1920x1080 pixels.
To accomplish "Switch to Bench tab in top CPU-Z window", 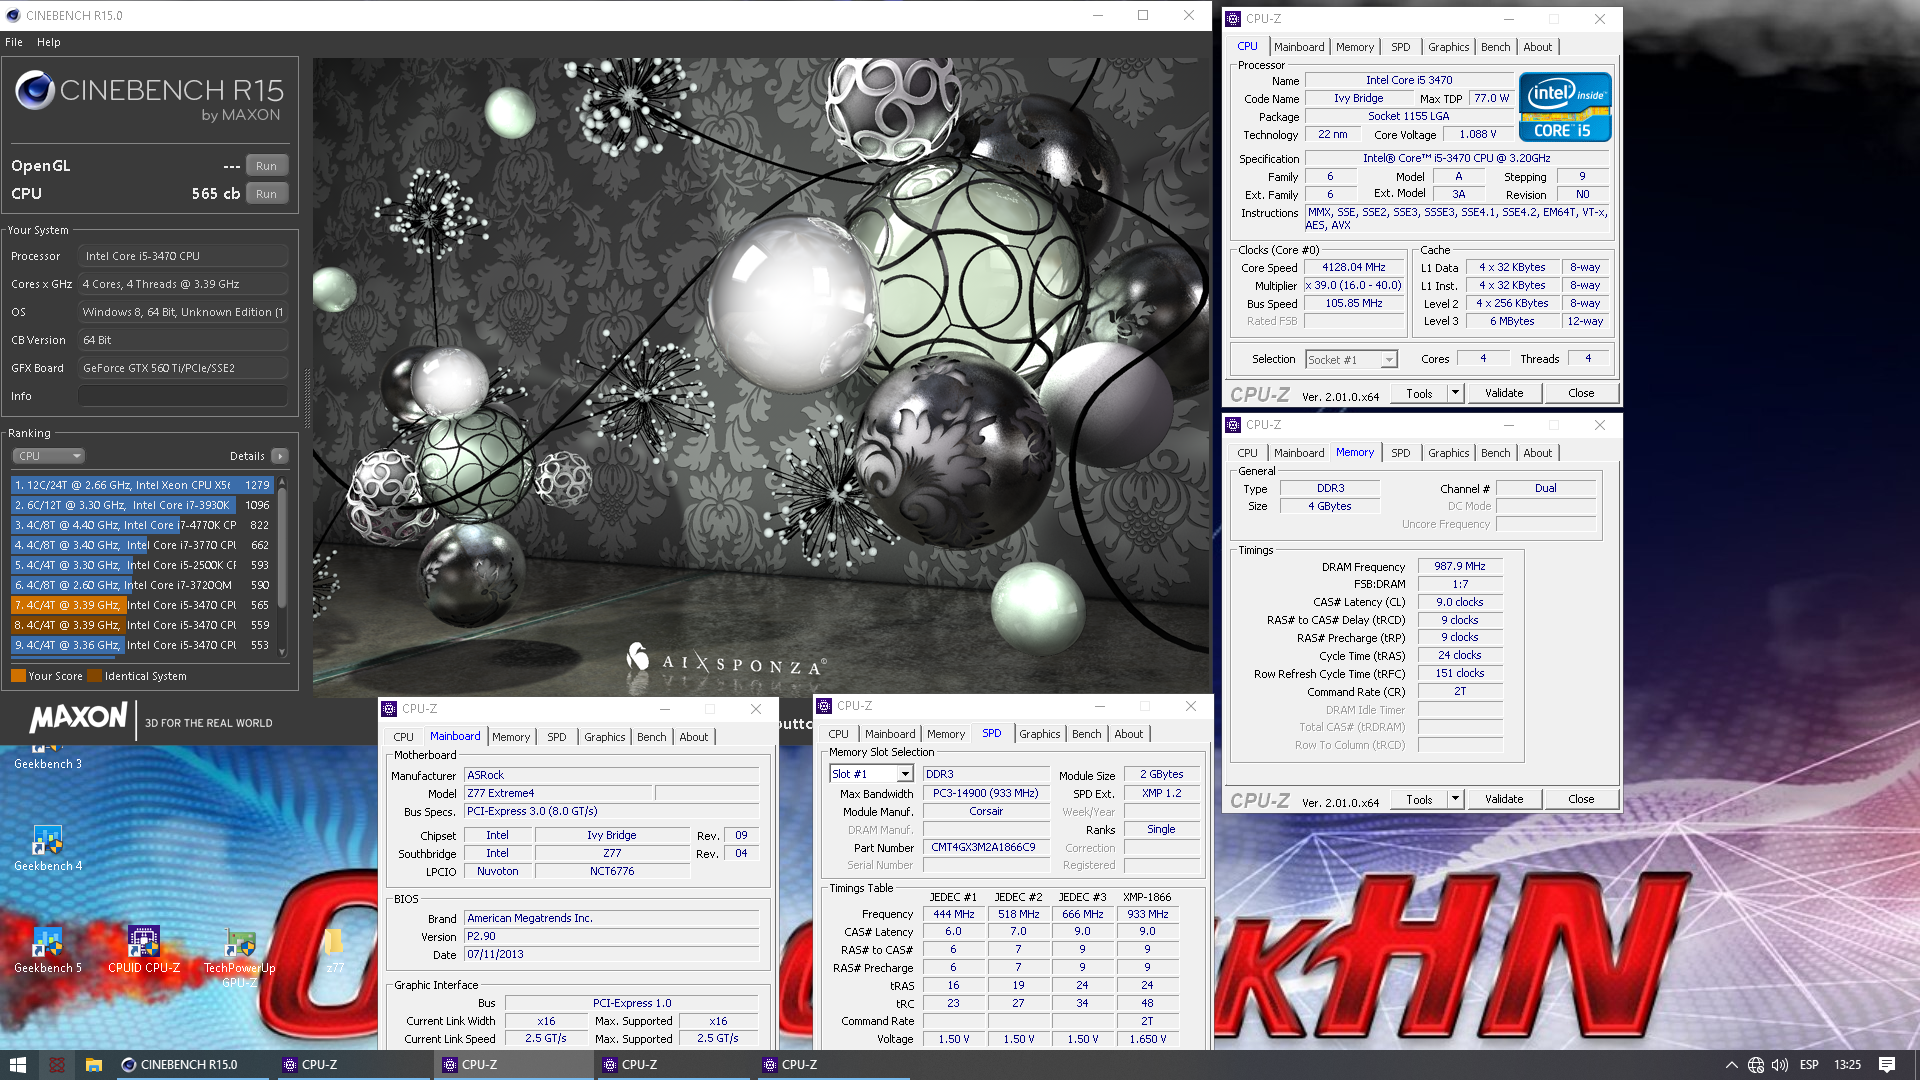I will [x=1496, y=47].
